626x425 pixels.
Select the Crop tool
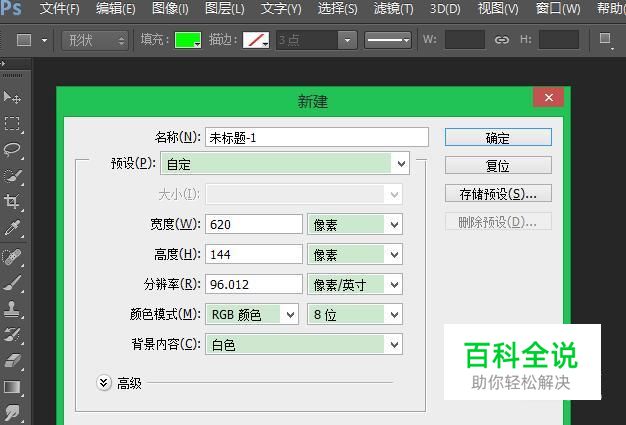(12, 202)
